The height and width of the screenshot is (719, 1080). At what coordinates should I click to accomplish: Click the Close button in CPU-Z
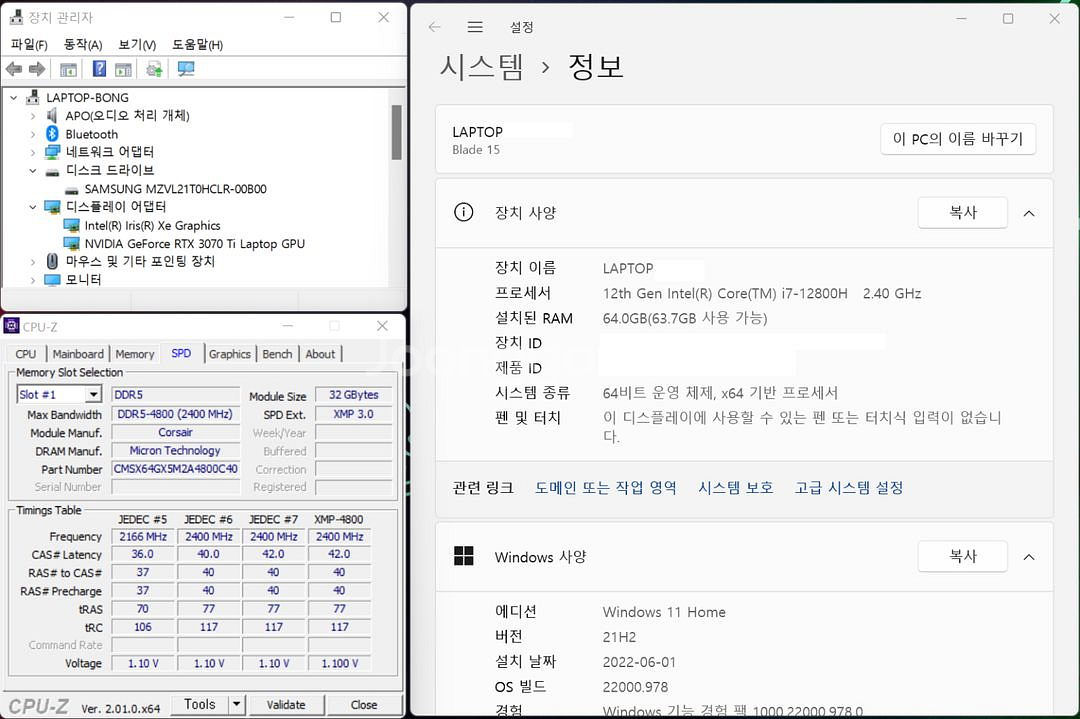click(364, 705)
